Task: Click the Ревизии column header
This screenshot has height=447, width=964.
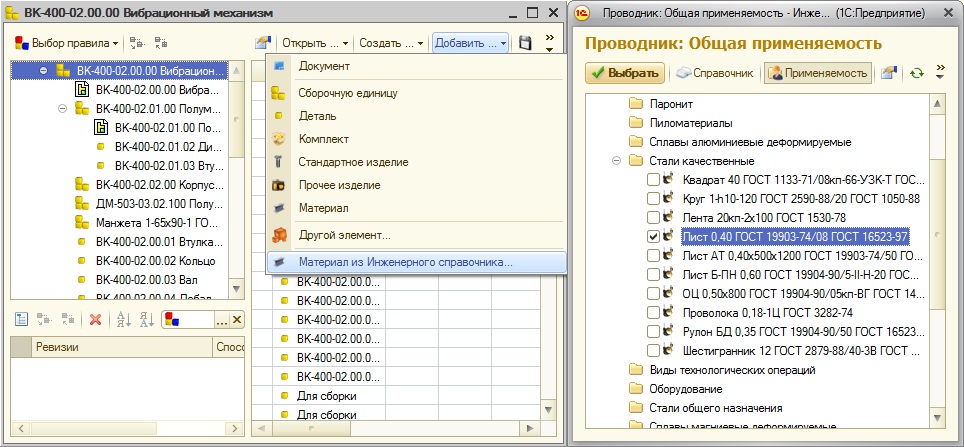Action: point(122,347)
